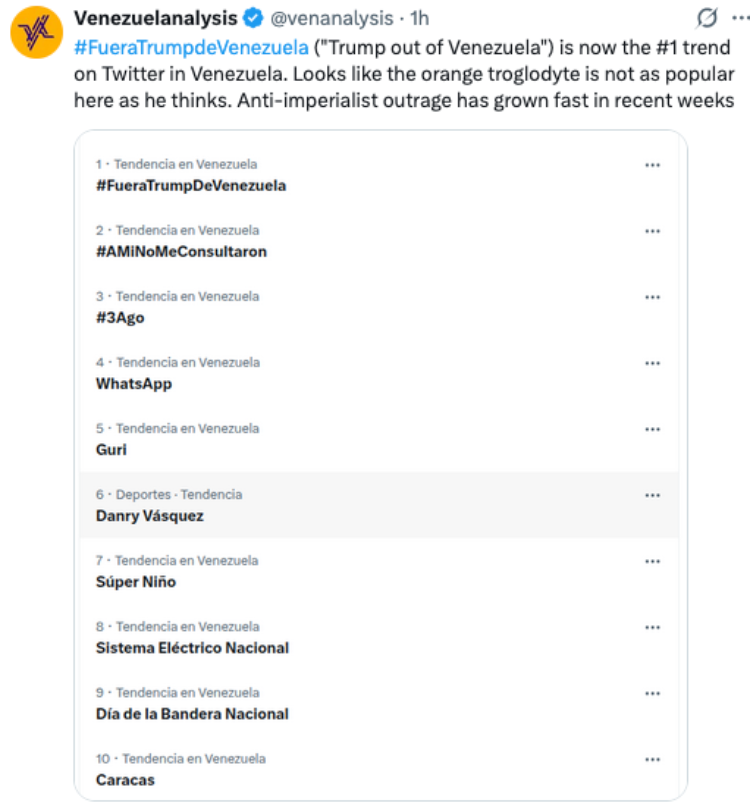Viewport: 750px width, 809px height.
Task: Select the Danry Vásquez sports trend
Action: 379,505
